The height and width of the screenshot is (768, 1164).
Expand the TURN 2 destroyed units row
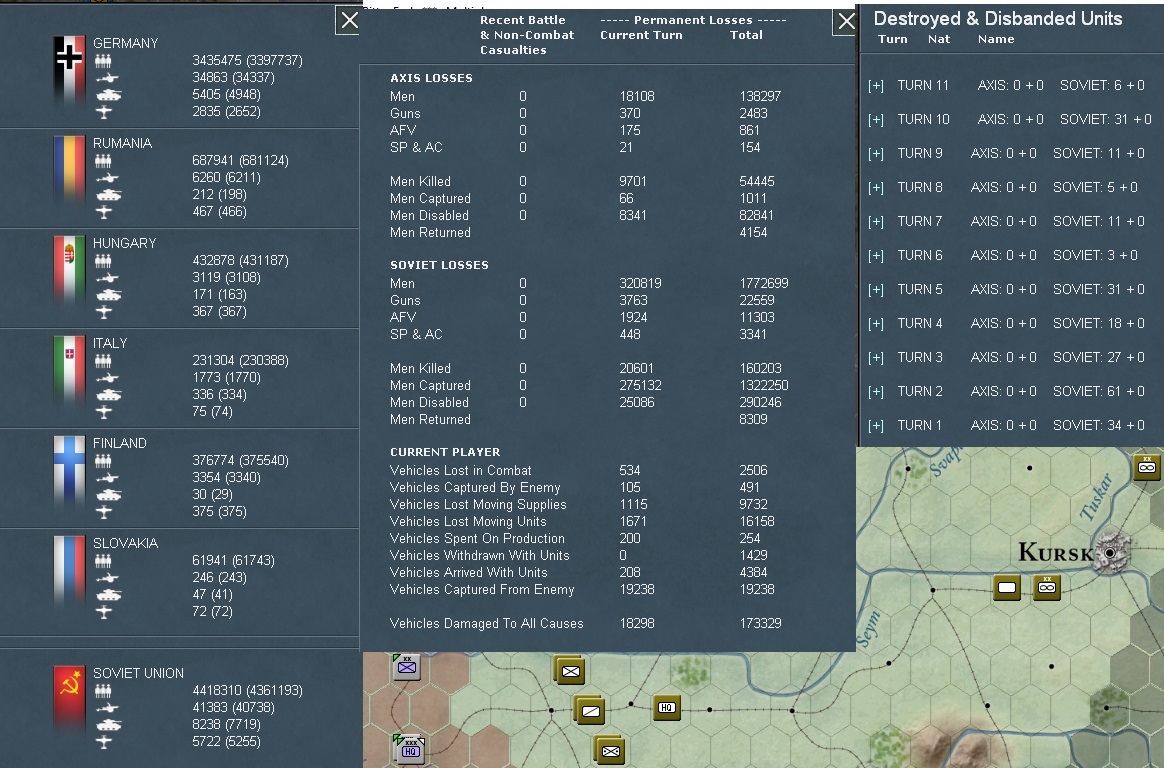[876, 393]
